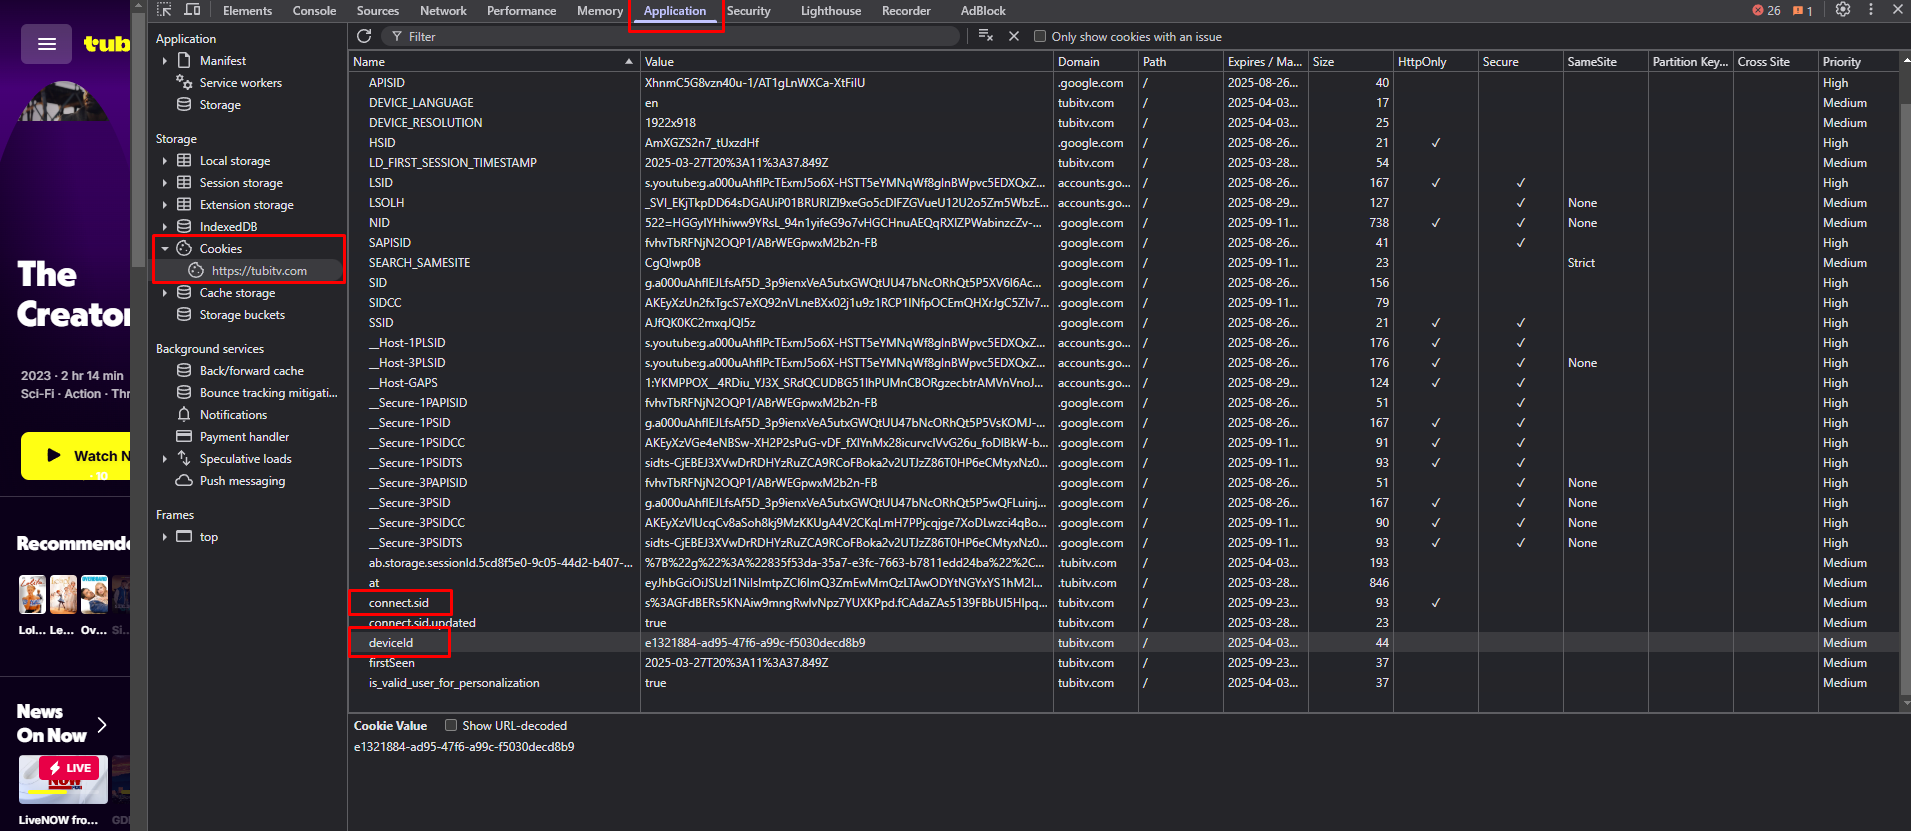Expand Session storage arrow

[x=165, y=183]
